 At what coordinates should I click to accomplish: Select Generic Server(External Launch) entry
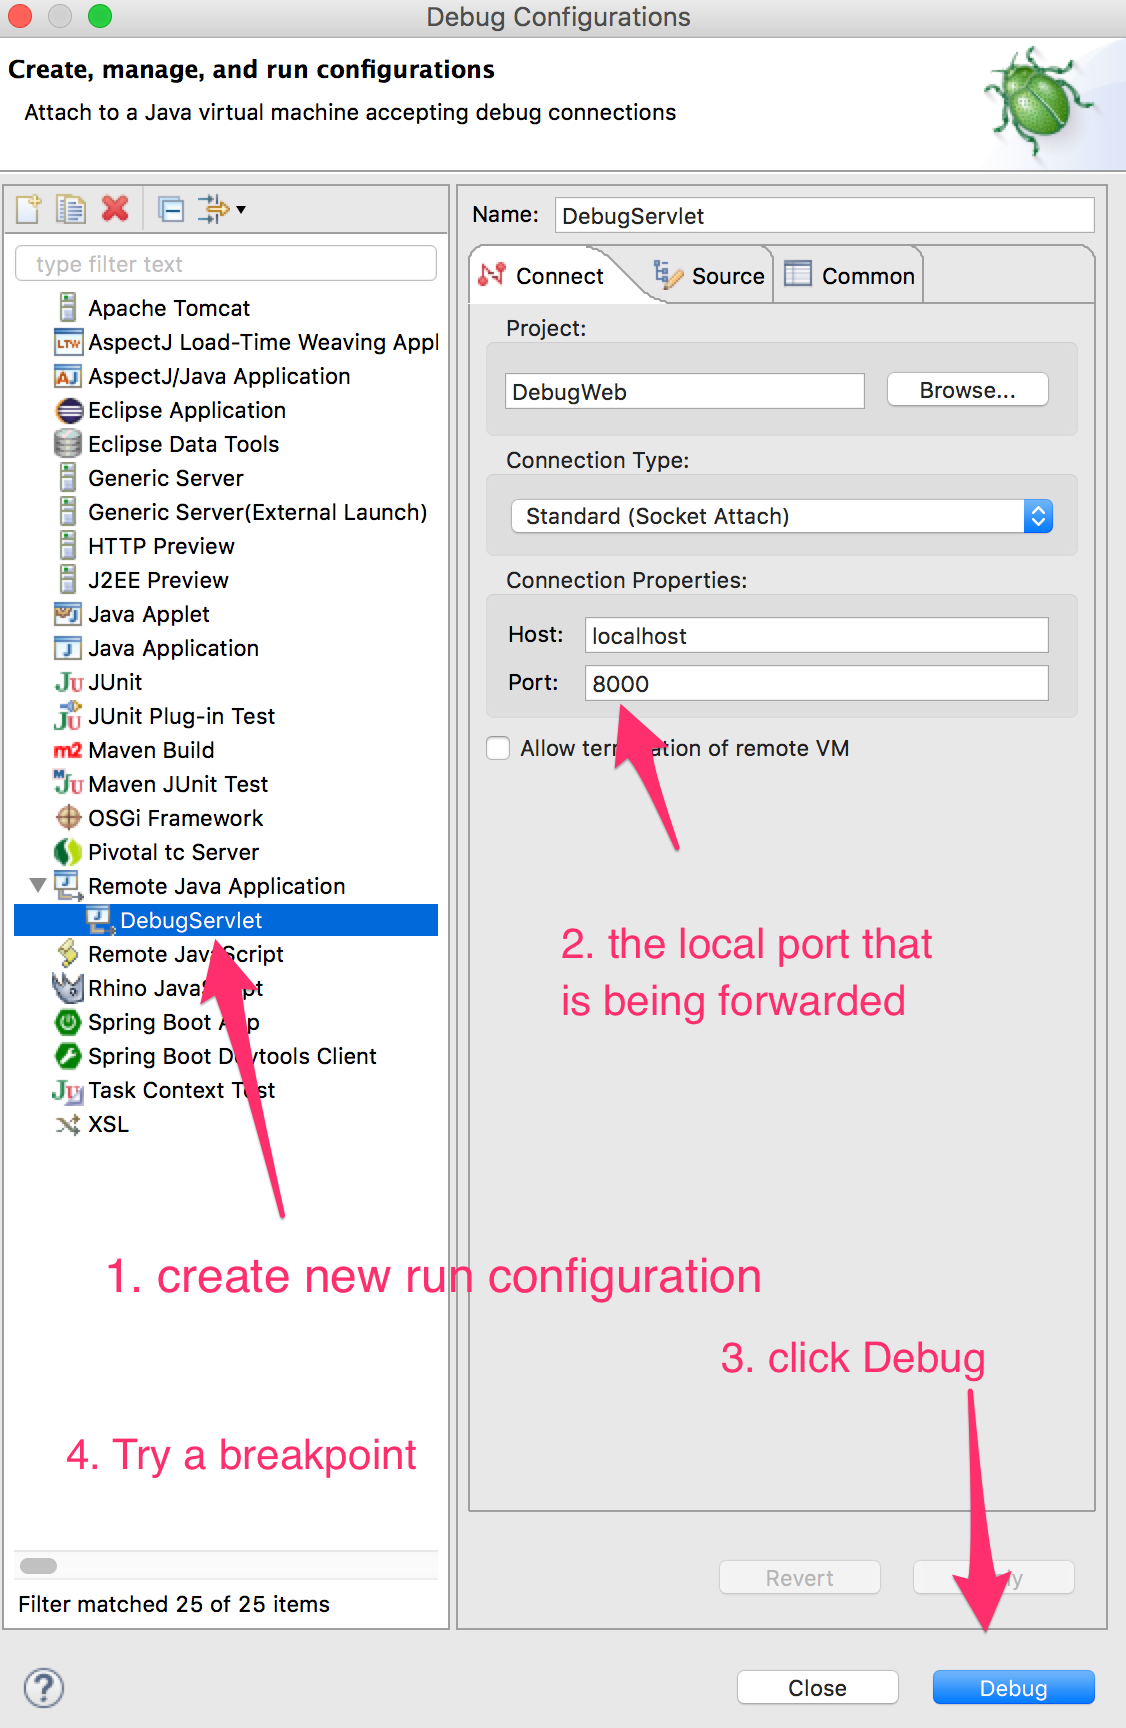pyautogui.click(x=240, y=512)
